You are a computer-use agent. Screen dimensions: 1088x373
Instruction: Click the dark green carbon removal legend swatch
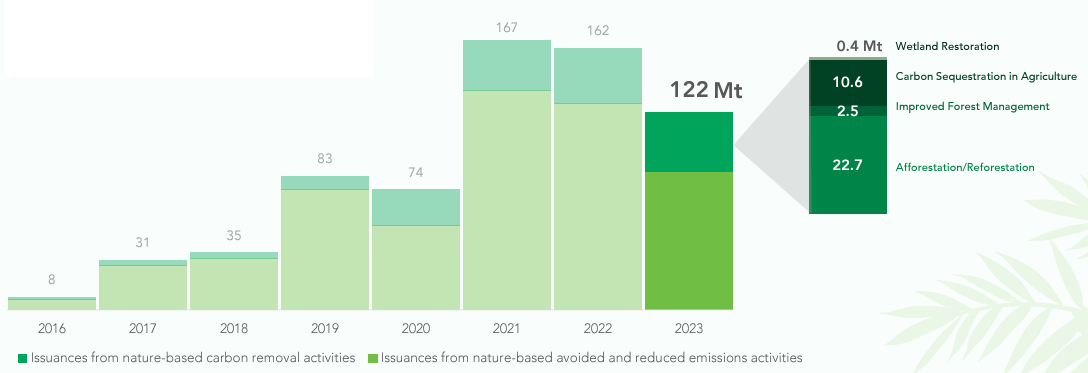pyautogui.click(x=22, y=358)
